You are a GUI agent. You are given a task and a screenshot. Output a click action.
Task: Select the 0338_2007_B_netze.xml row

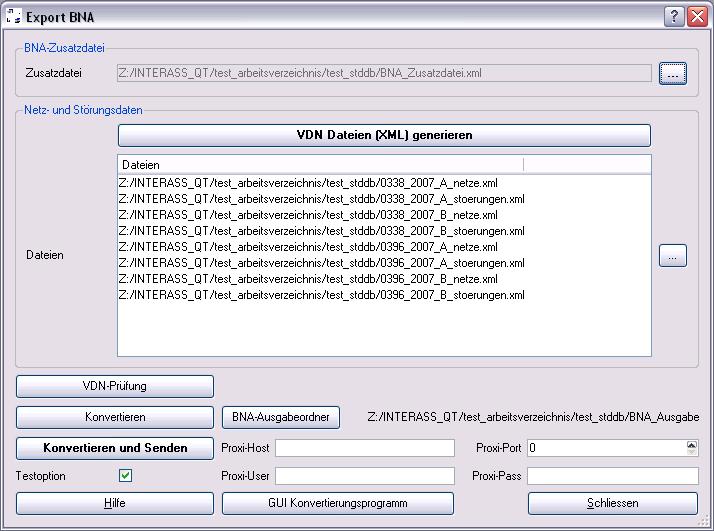point(308,215)
